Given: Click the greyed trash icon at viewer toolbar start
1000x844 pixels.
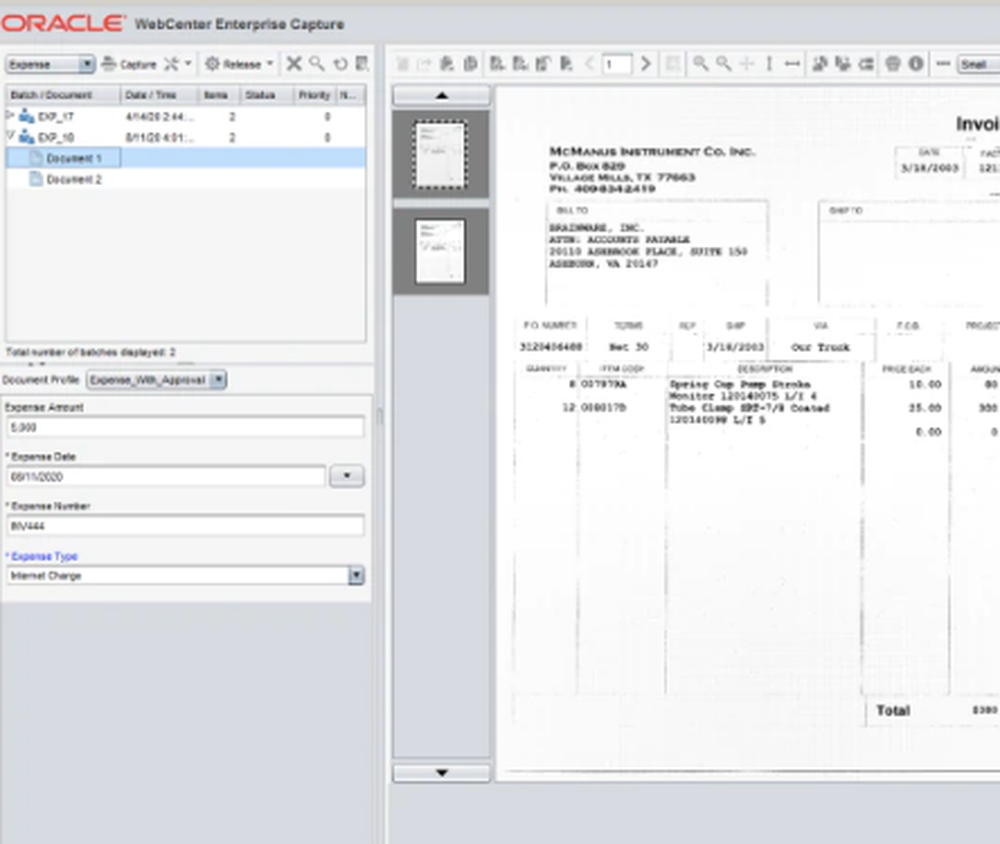Looking at the screenshot, I should click(402, 64).
